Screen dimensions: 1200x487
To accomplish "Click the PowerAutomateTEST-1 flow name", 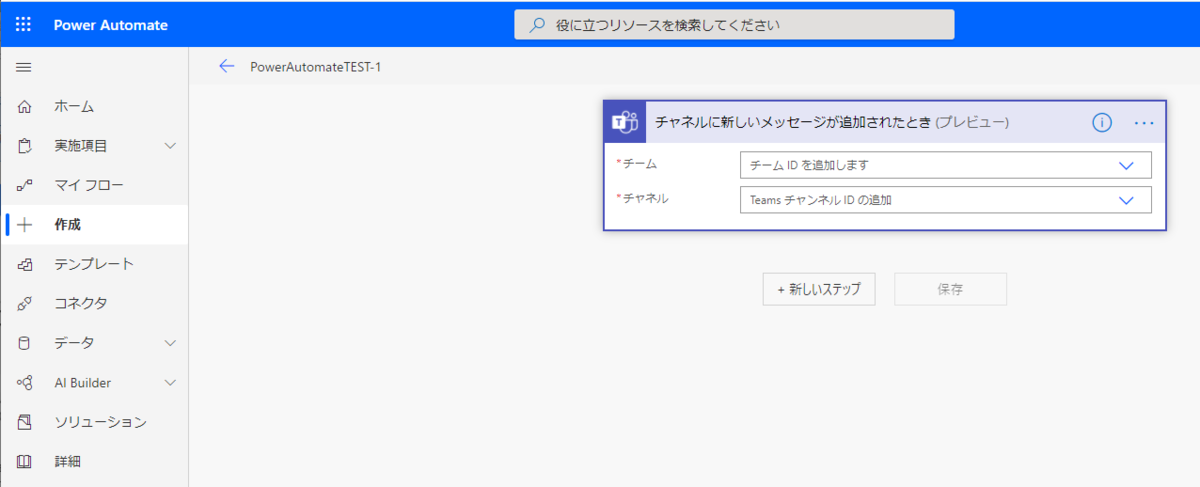I will (x=316, y=67).
